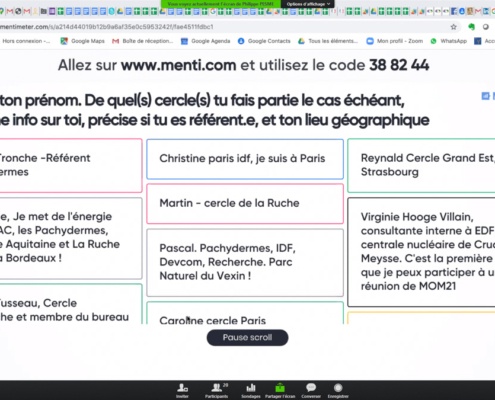Open the WhatsApp bookmark
The width and height of the screenshot is (495, 400).
pos(449,41)
